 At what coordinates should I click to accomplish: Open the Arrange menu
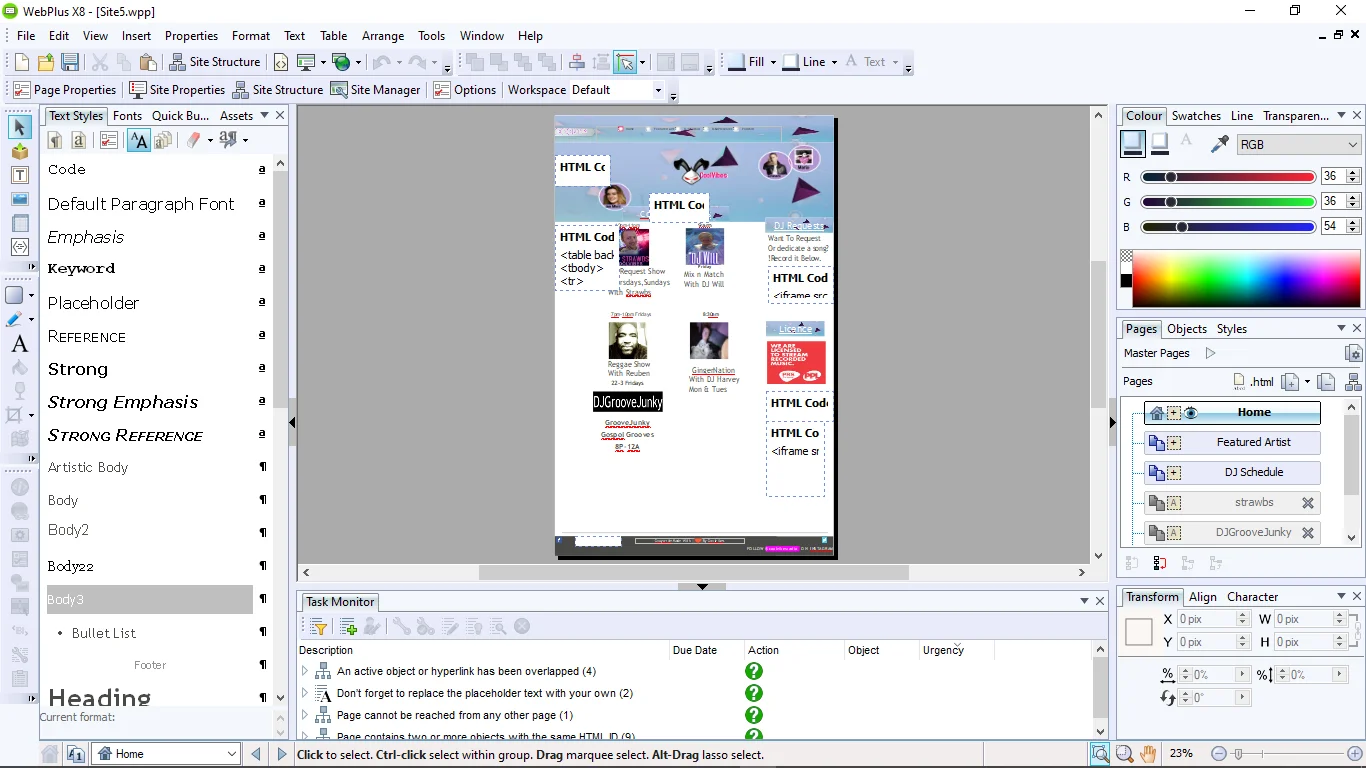coord(383,36)
